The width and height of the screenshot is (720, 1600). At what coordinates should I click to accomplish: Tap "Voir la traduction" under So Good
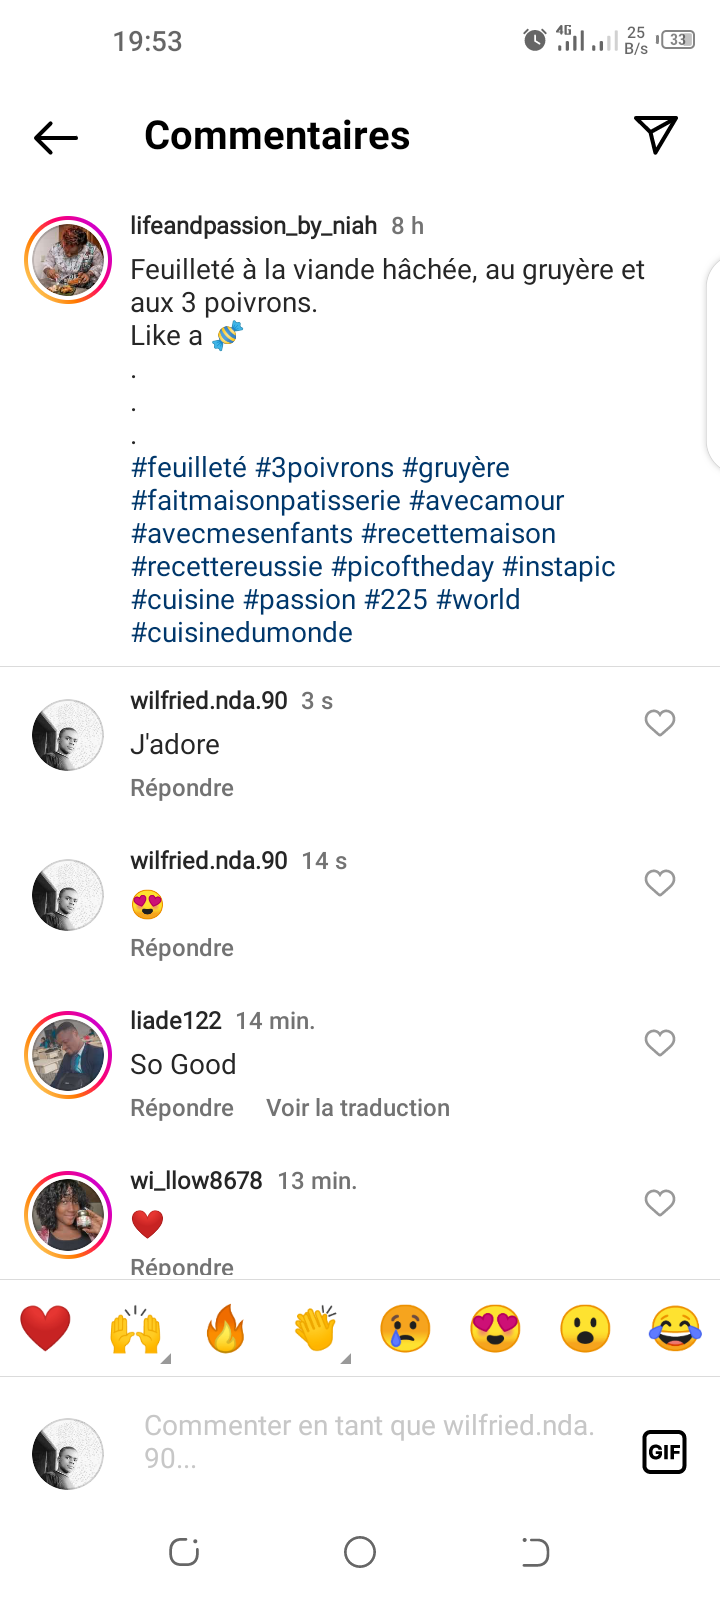click(x=358, y=1108)
